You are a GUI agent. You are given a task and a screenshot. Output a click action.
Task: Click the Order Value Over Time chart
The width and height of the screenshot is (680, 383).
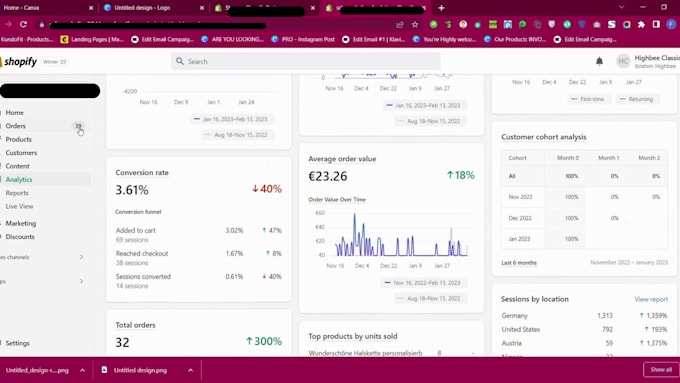coord(392,236)
